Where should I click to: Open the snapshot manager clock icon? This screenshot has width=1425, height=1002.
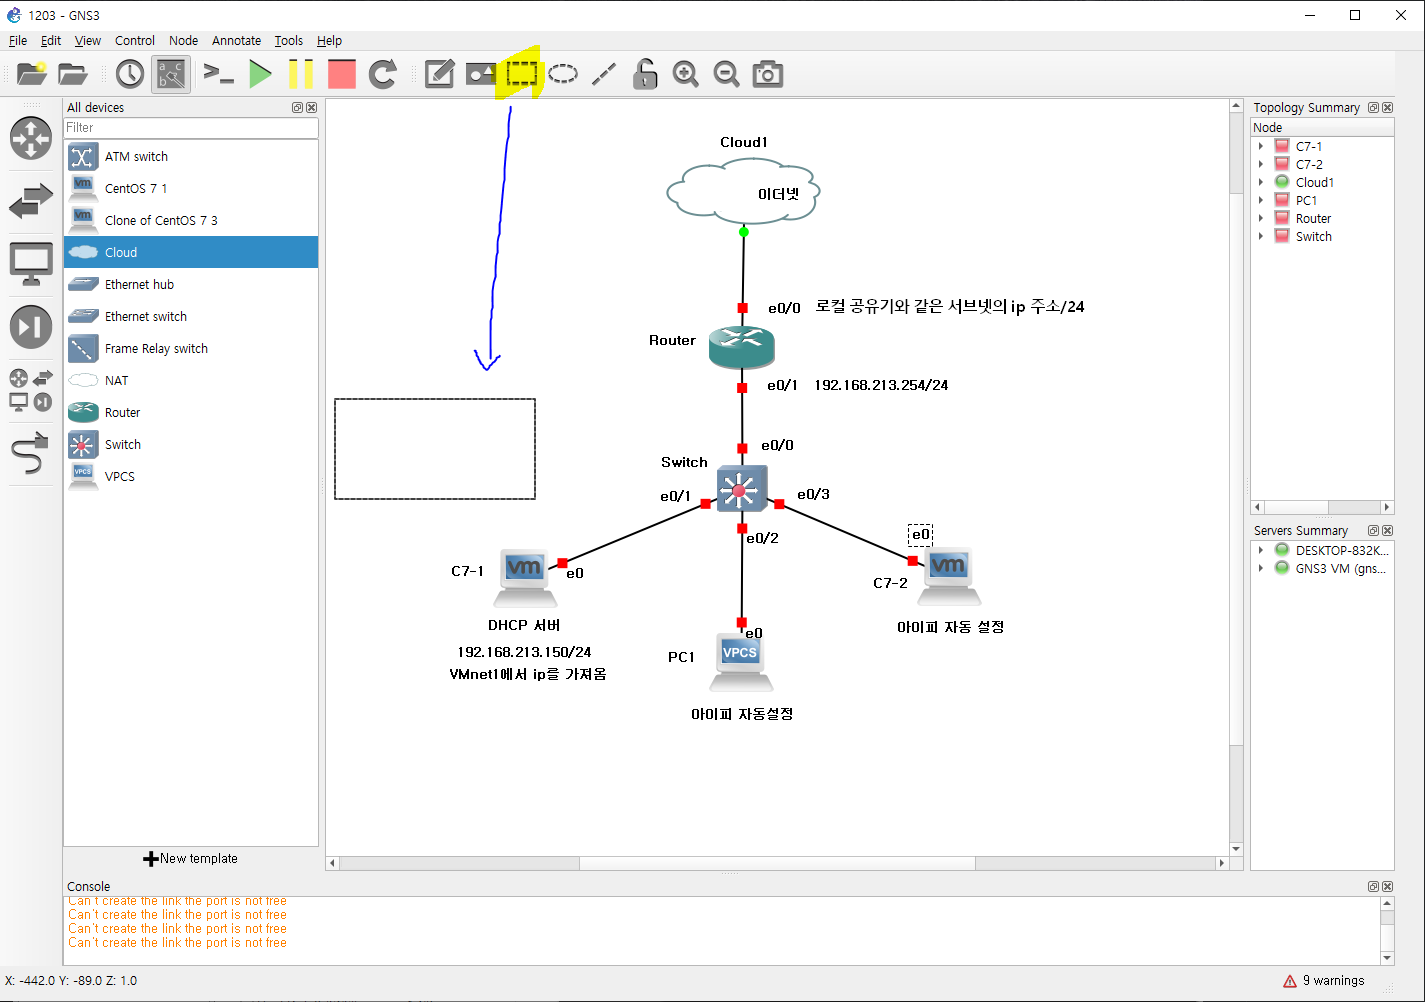click(130, 74)
